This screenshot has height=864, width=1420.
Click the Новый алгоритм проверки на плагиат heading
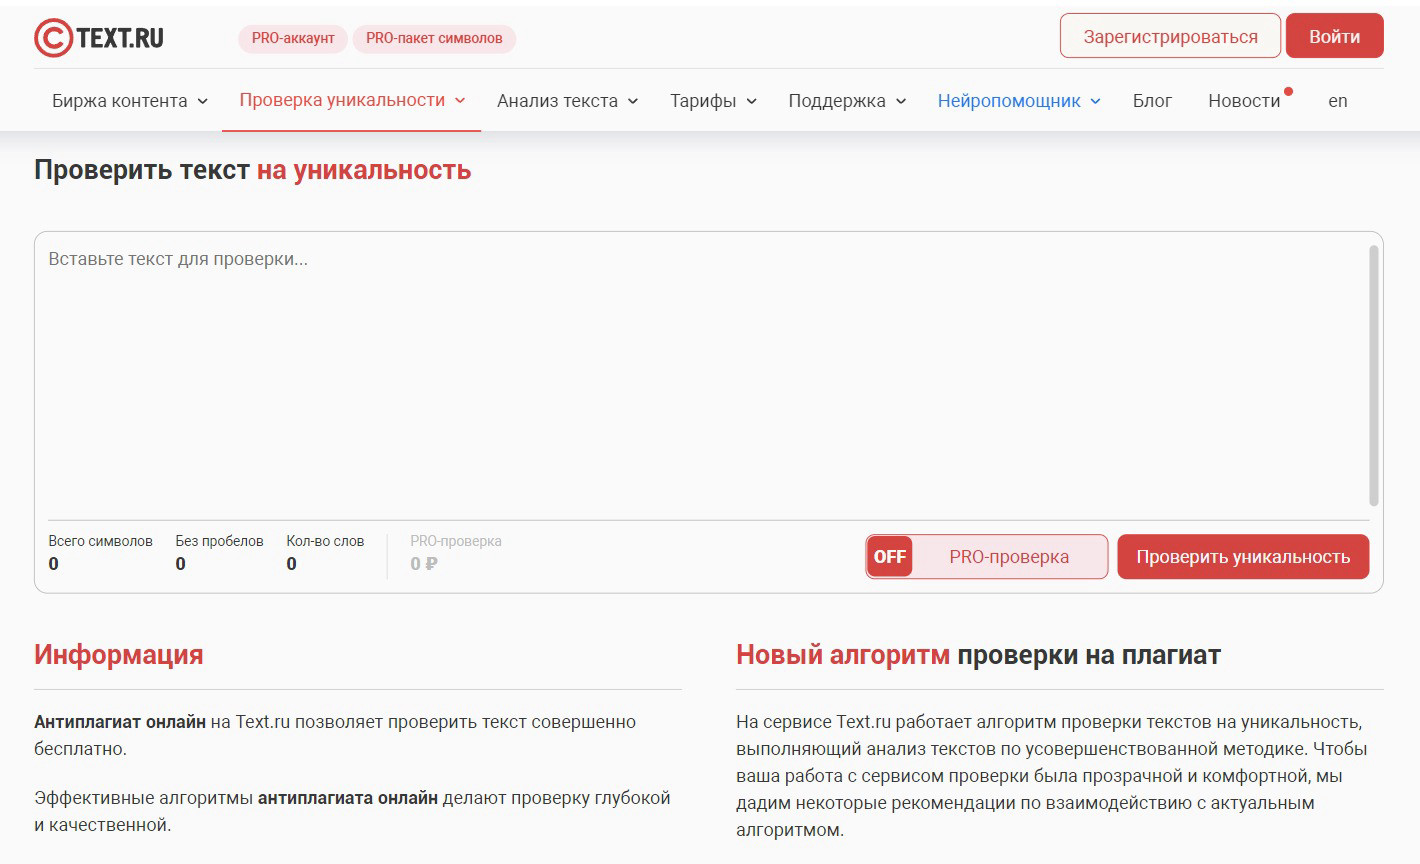click(x=978, y=655)
